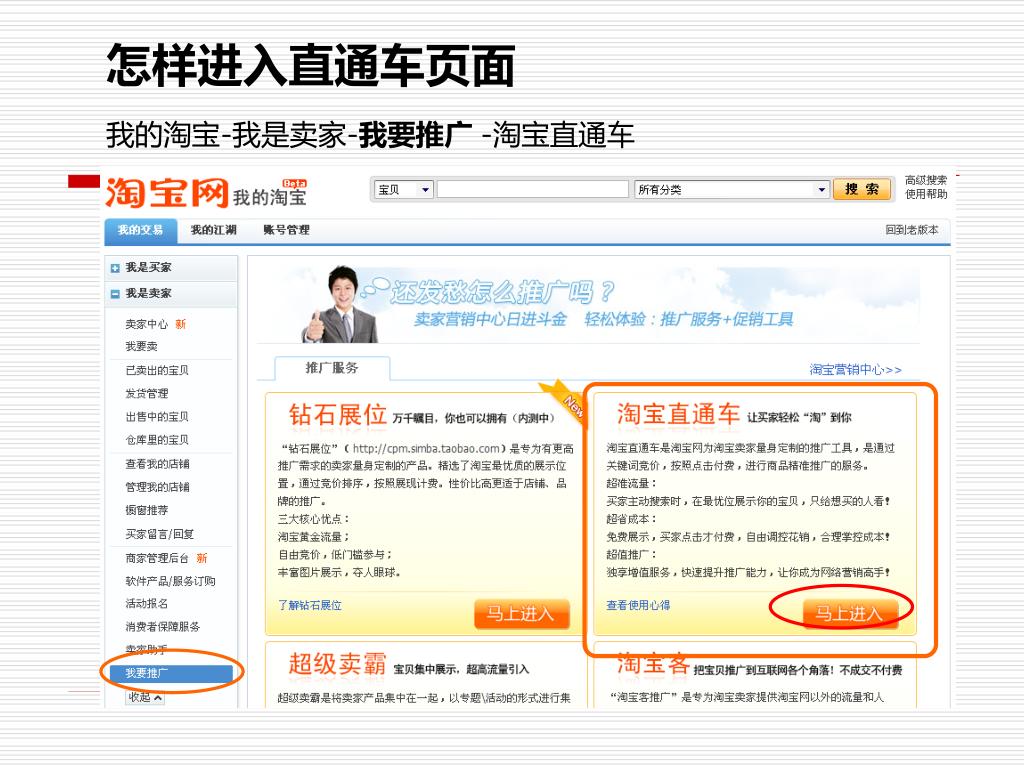The height and width of the screenshot is (768, 1024).
Task: Click the 淘宝直通车 heading
Action: click(x=678, y=415)
